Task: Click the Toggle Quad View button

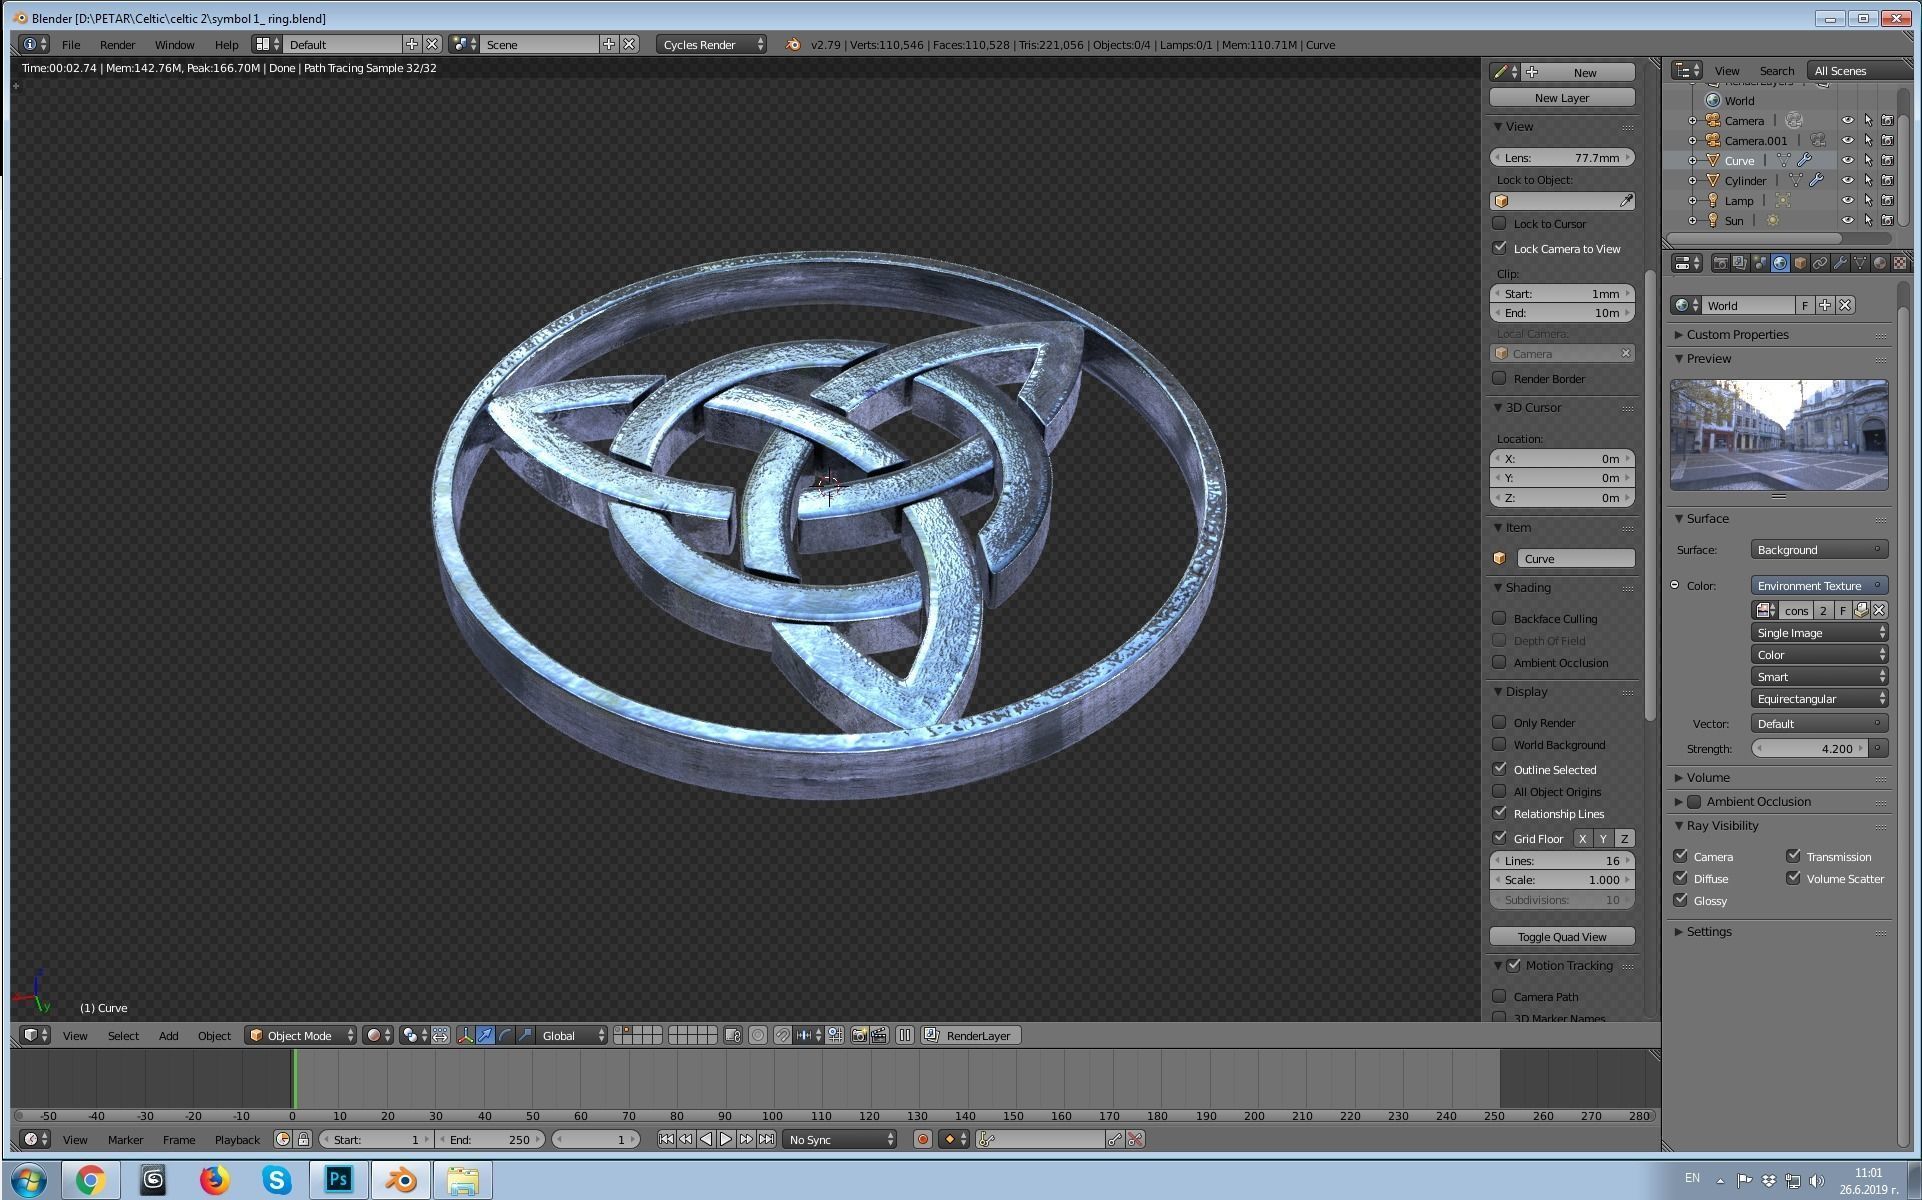Action: point(1562,936)
